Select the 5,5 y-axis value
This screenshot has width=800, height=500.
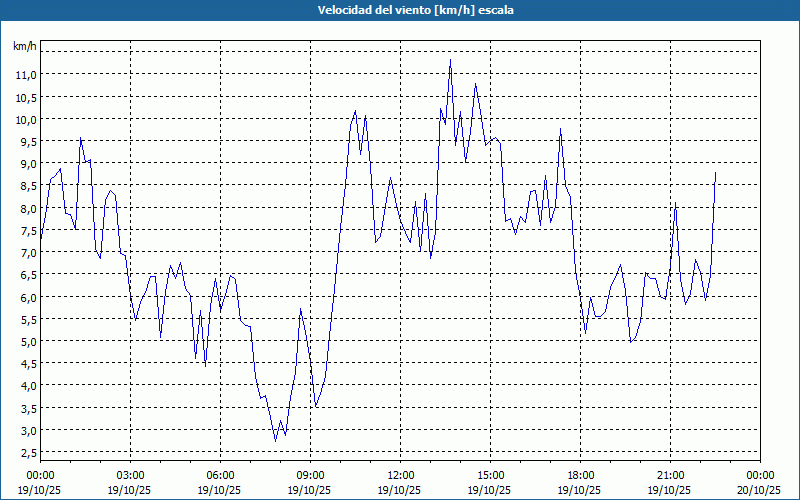click(x=26, y=319)
